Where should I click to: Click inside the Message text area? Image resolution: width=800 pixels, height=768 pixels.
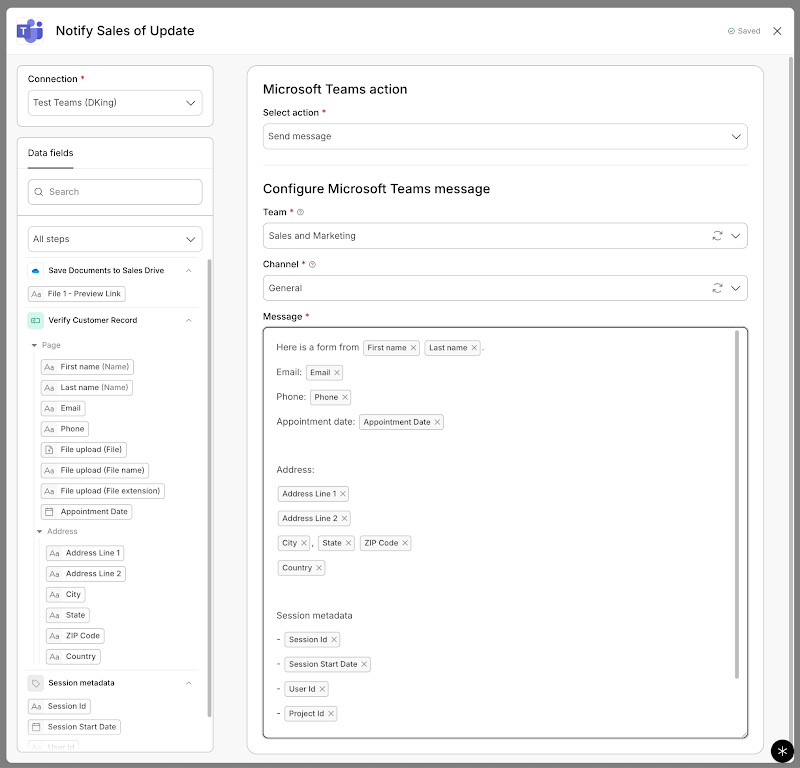[505, 533]
